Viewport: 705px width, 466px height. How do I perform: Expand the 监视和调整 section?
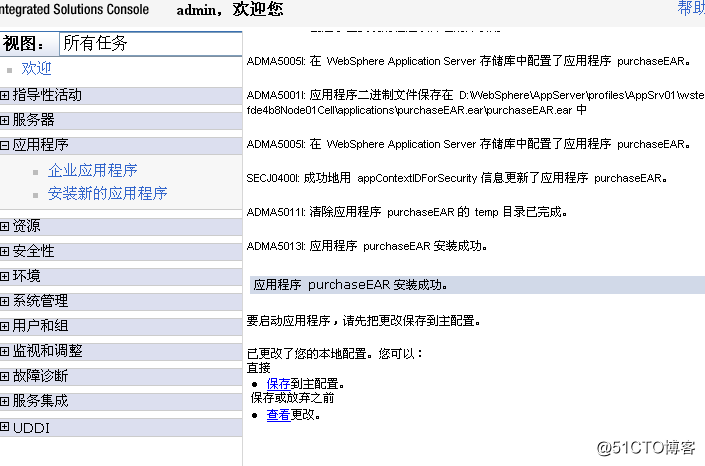4,351
